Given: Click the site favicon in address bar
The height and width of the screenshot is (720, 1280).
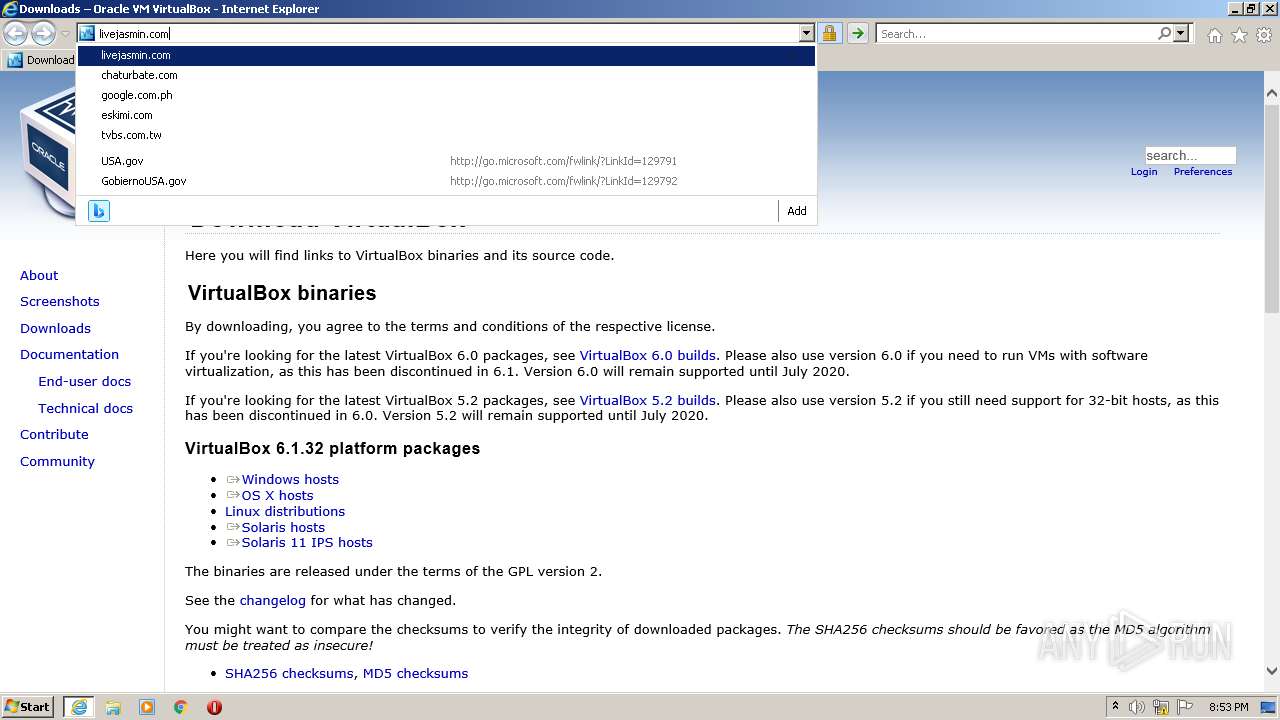Looking at the screenshot, I should [x=87, y=34].
